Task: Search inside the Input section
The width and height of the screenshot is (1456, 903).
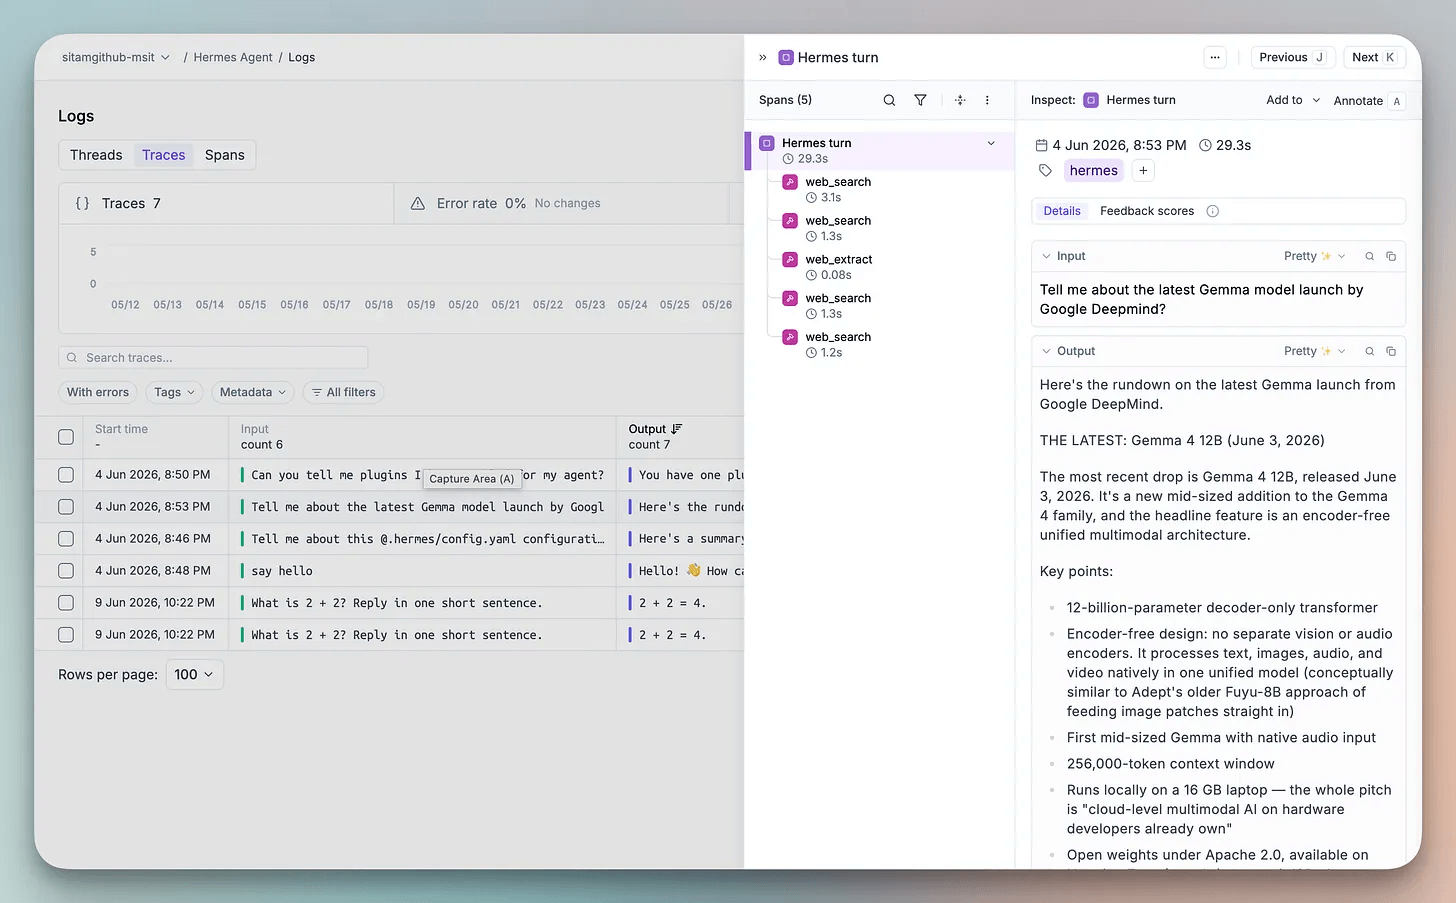Action: click(1370, 256)
